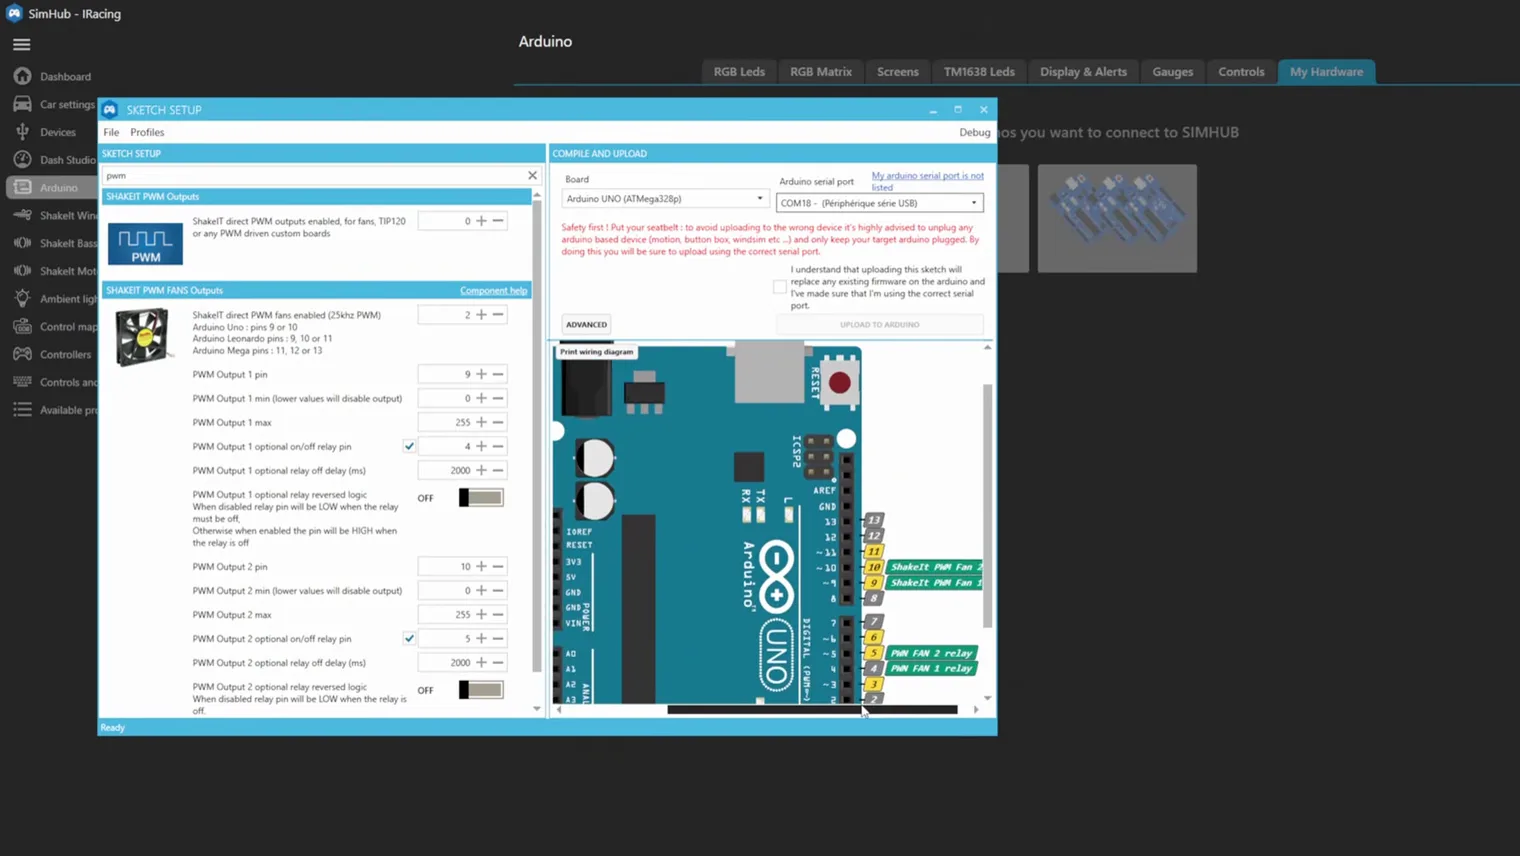Uncheck PWM Output 1 relay pin checkbox
This screenshot has width=1520, height=856.
[x=409, y=446]
